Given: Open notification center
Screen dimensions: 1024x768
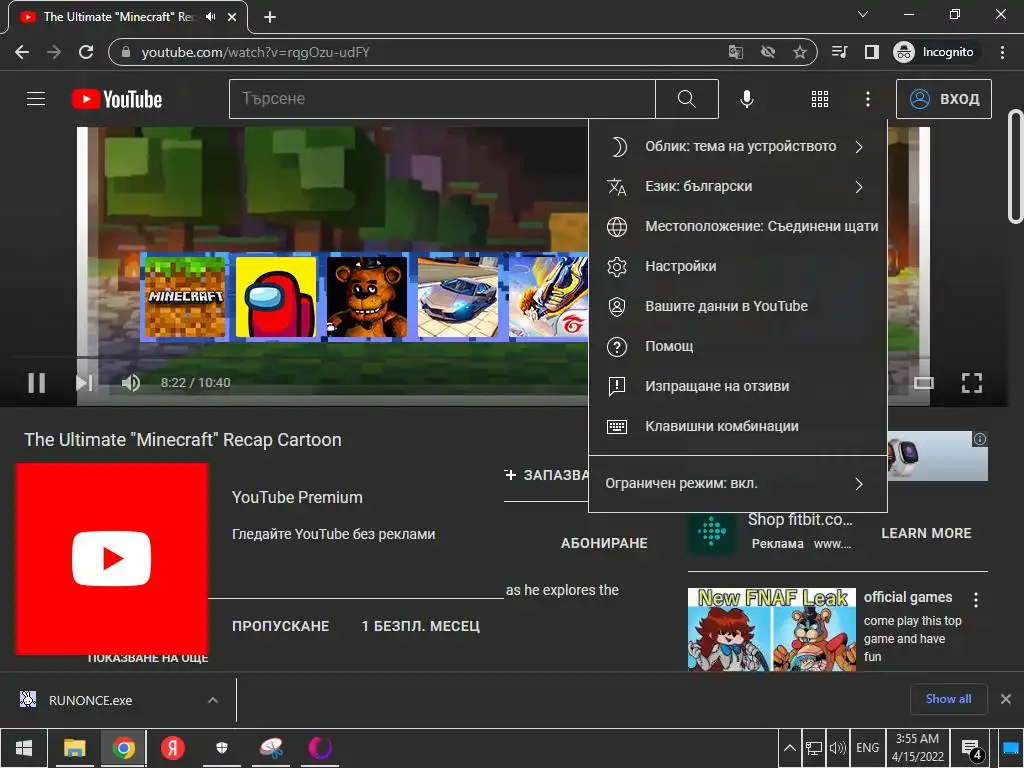Looking at the screenshot, I should click(x=972, y=748).
